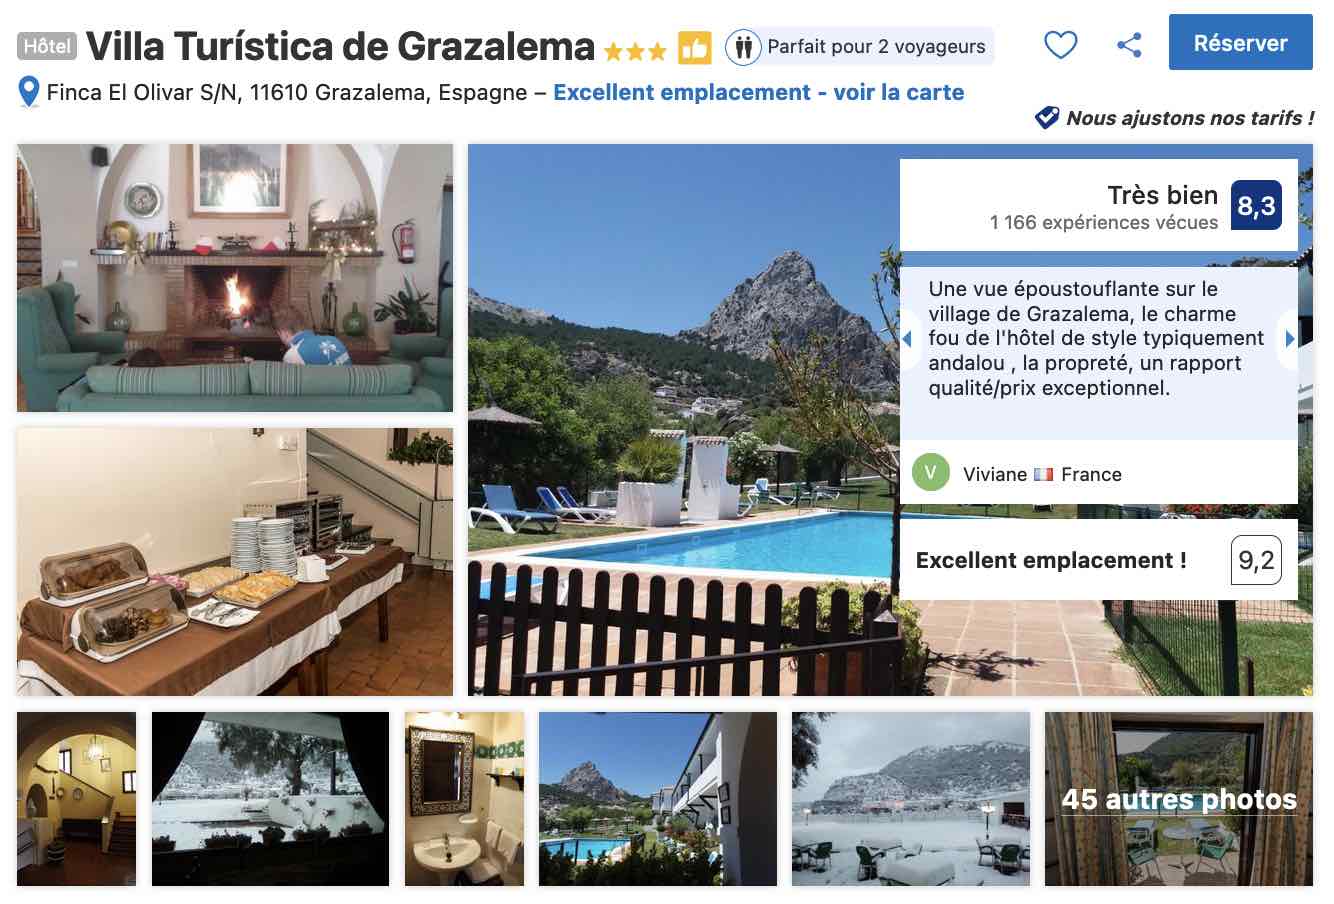Click Viviane's green avatar circle
Screen dimensions: 1334x904
[930, 473]
